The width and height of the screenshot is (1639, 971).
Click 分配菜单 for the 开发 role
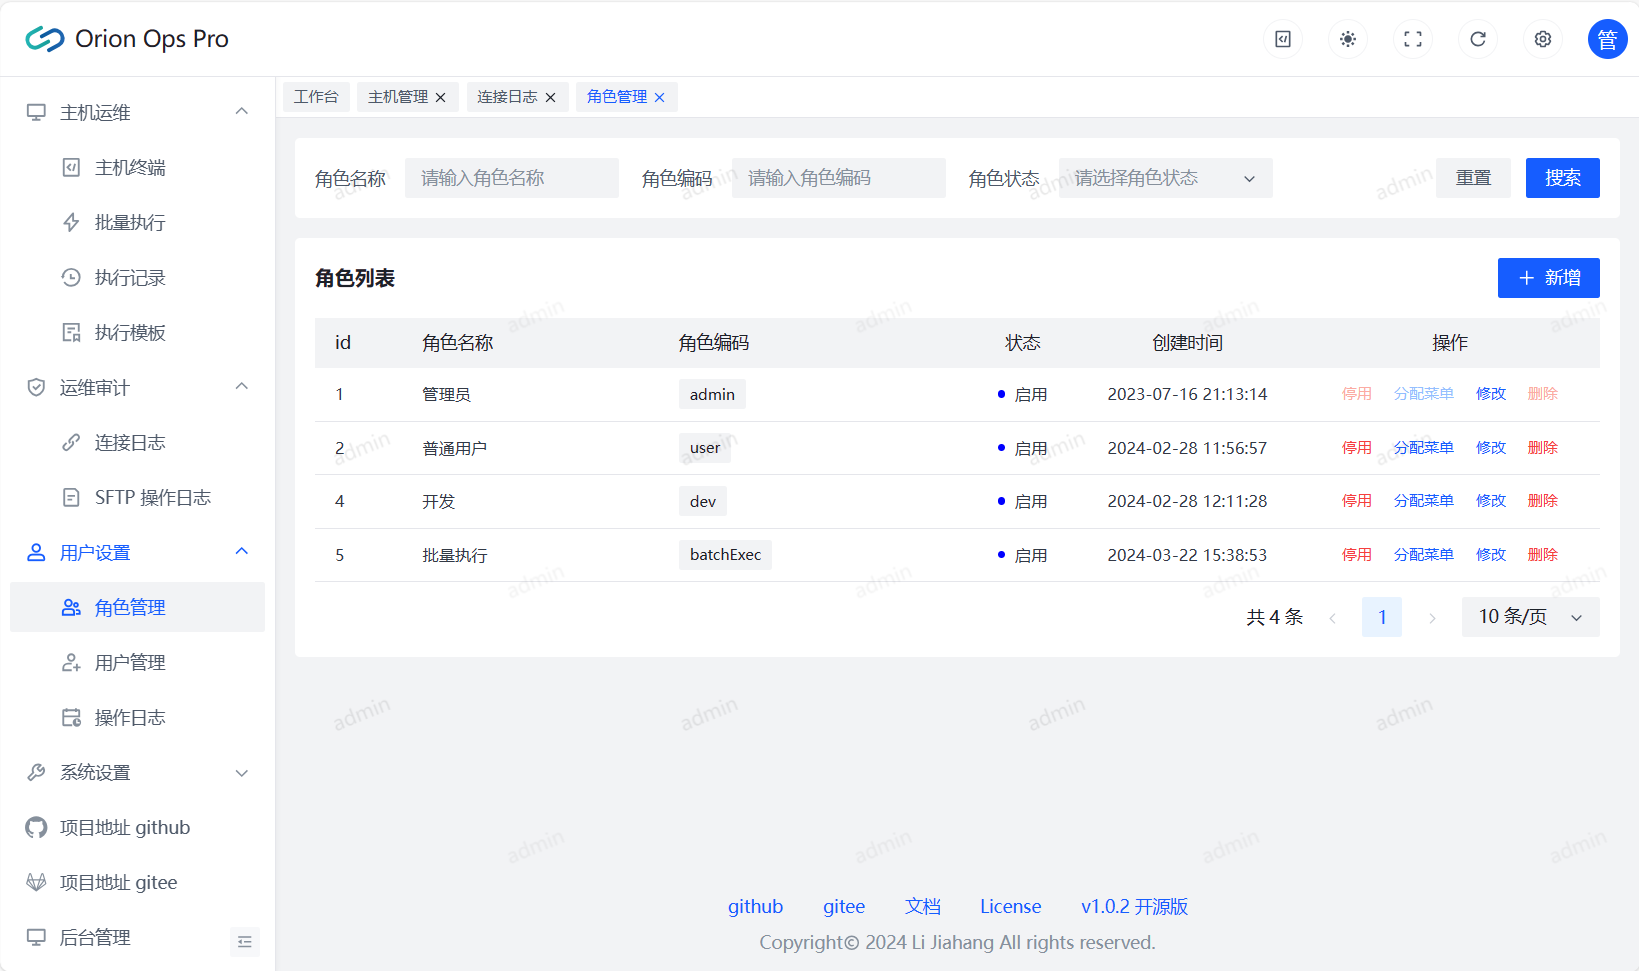click(x=1423, y=501)
